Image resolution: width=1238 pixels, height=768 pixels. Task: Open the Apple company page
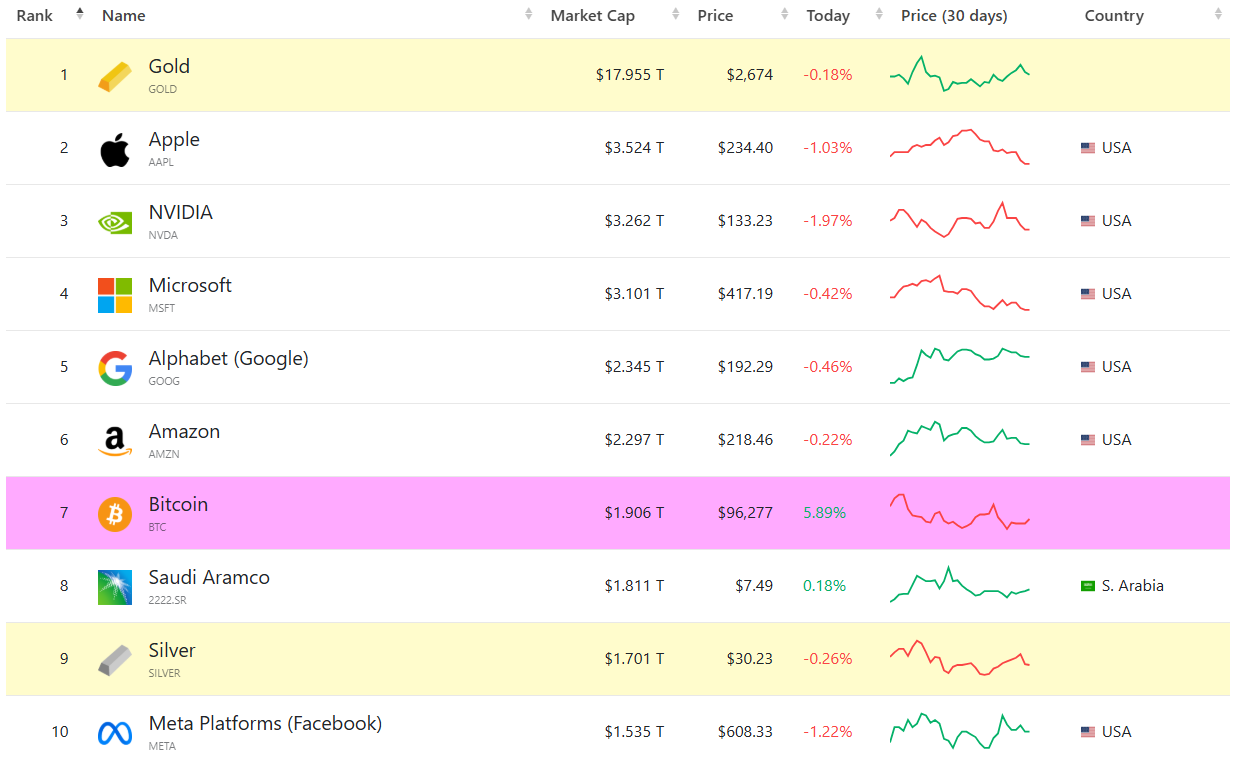tap(174, 139)
